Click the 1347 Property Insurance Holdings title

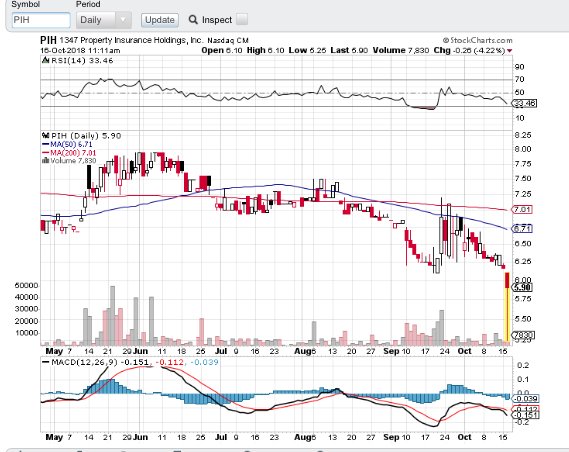point(131,40)
